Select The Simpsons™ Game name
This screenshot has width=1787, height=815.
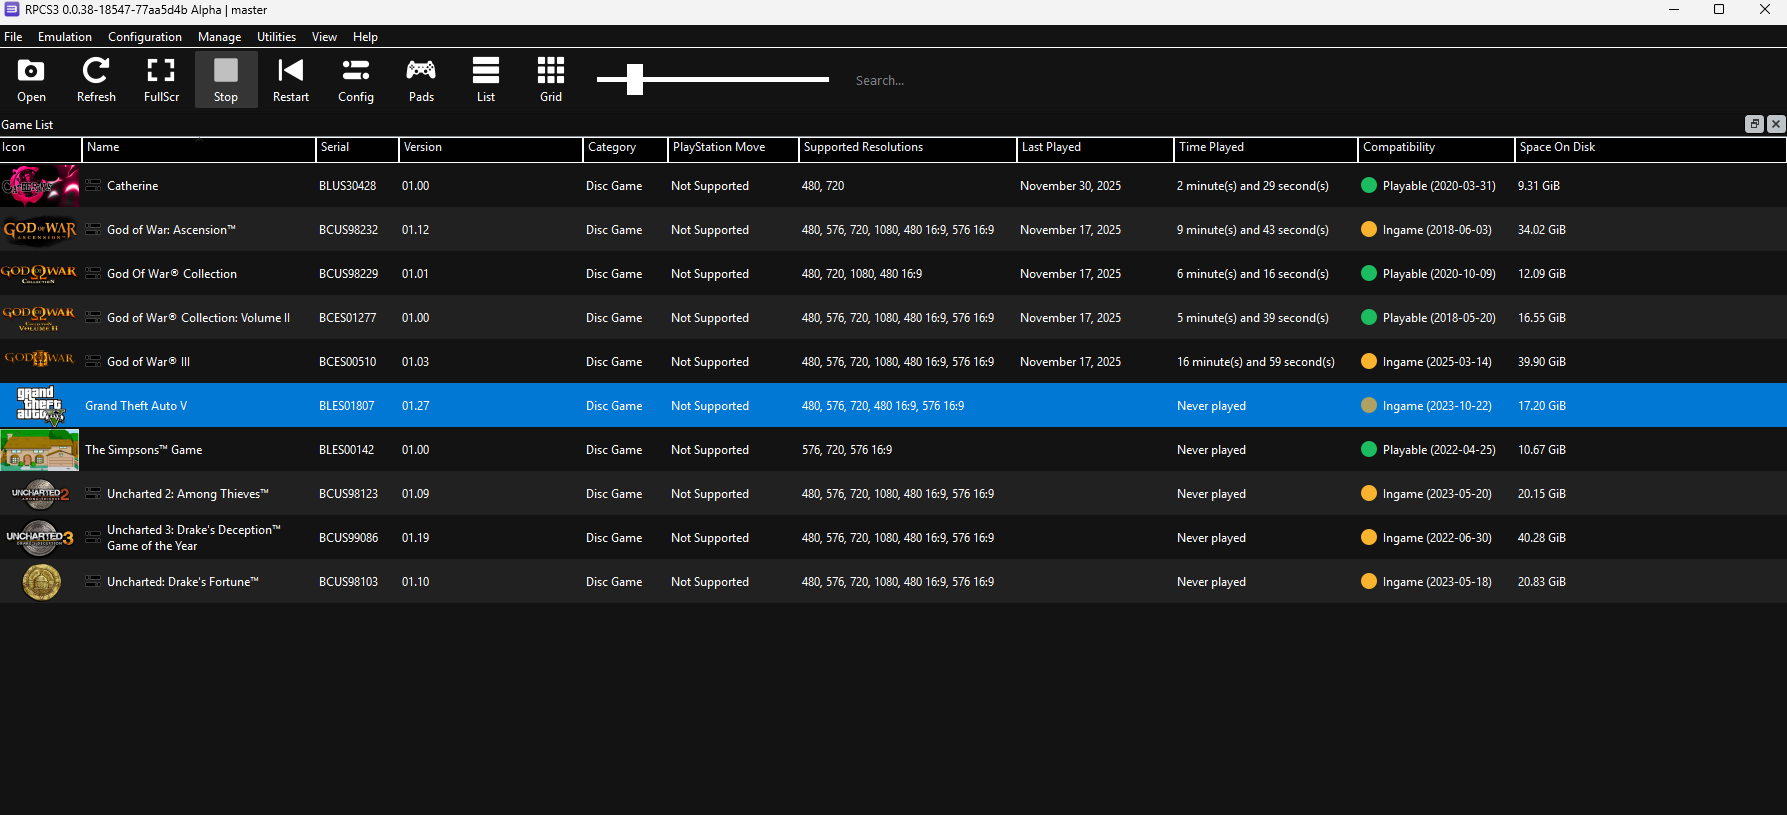144,450
